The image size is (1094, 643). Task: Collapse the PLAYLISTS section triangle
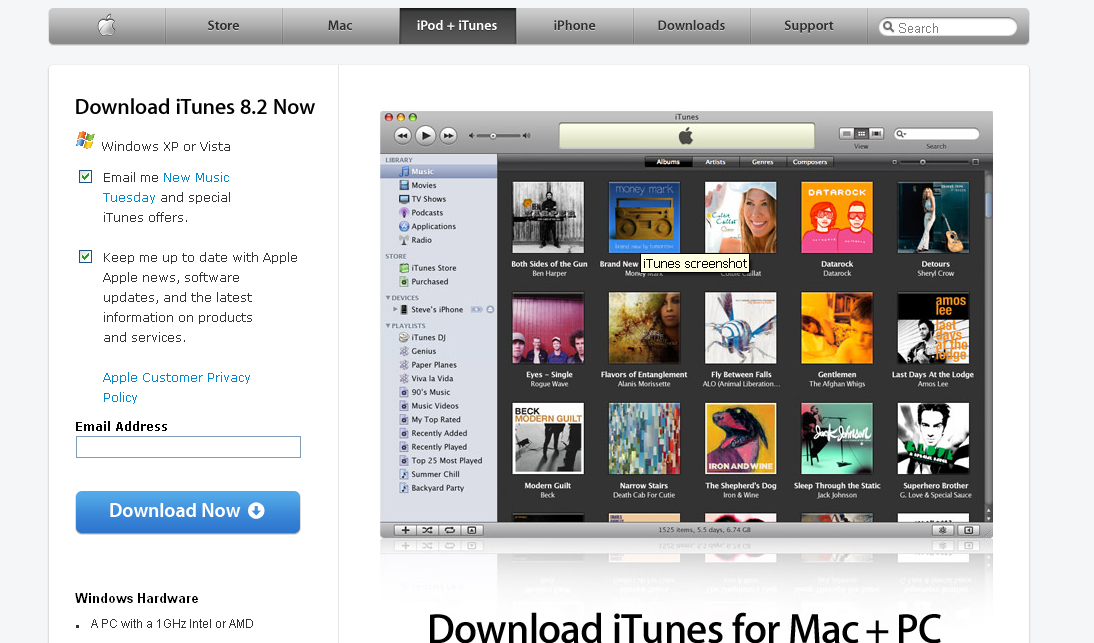tap(388, 326)
